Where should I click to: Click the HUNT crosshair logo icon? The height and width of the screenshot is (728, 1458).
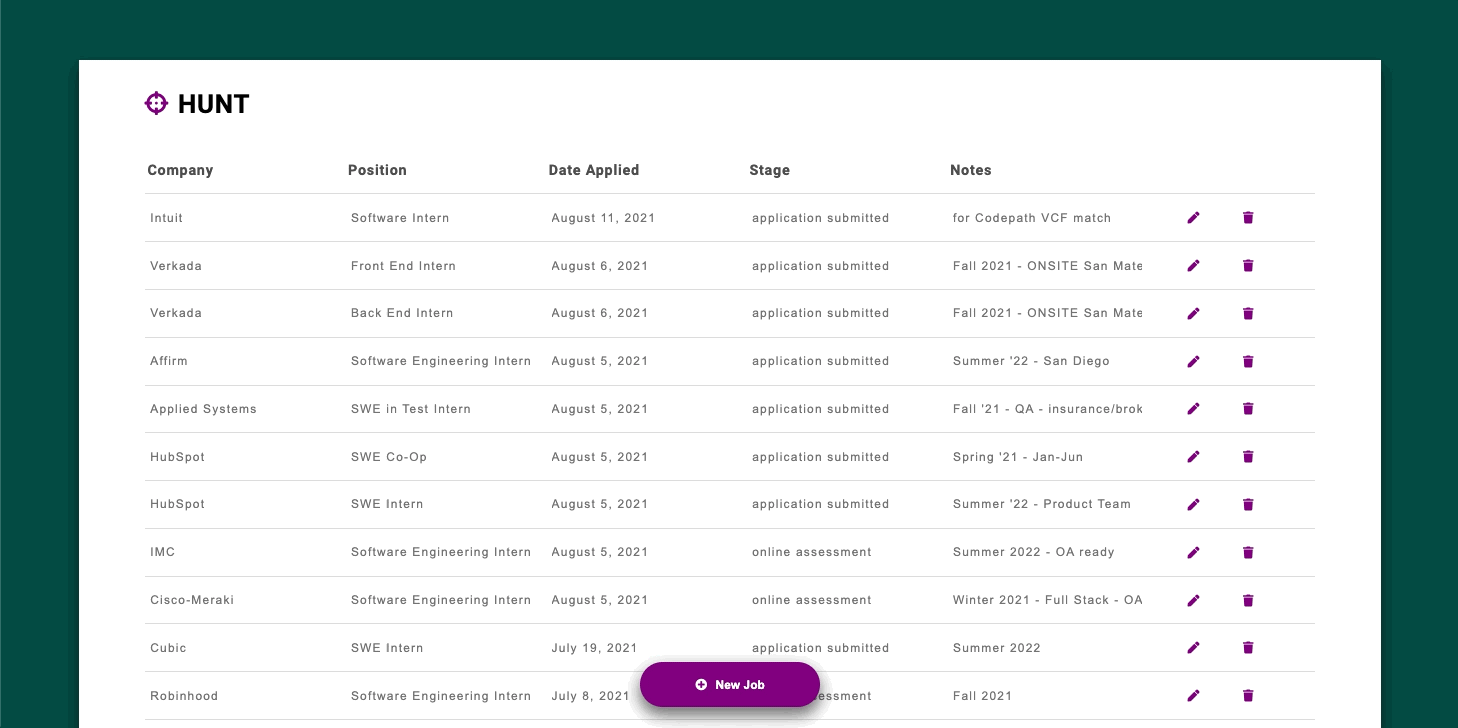[156, 103]
